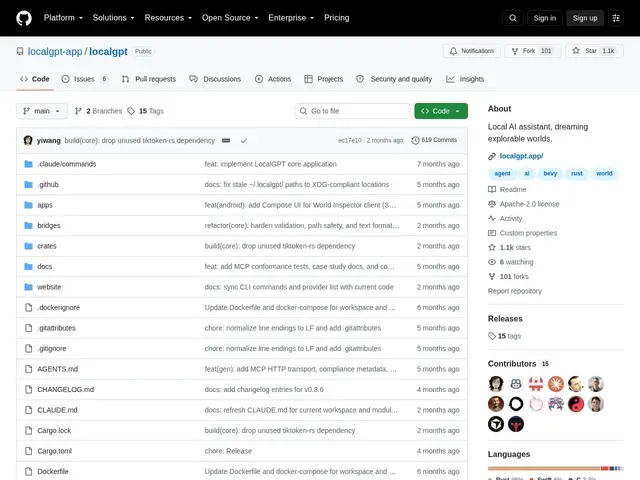Viewport: 640px width, 480px height.
Task: Click the tag icon beside 15 Tags
Action: coord(131,111)
